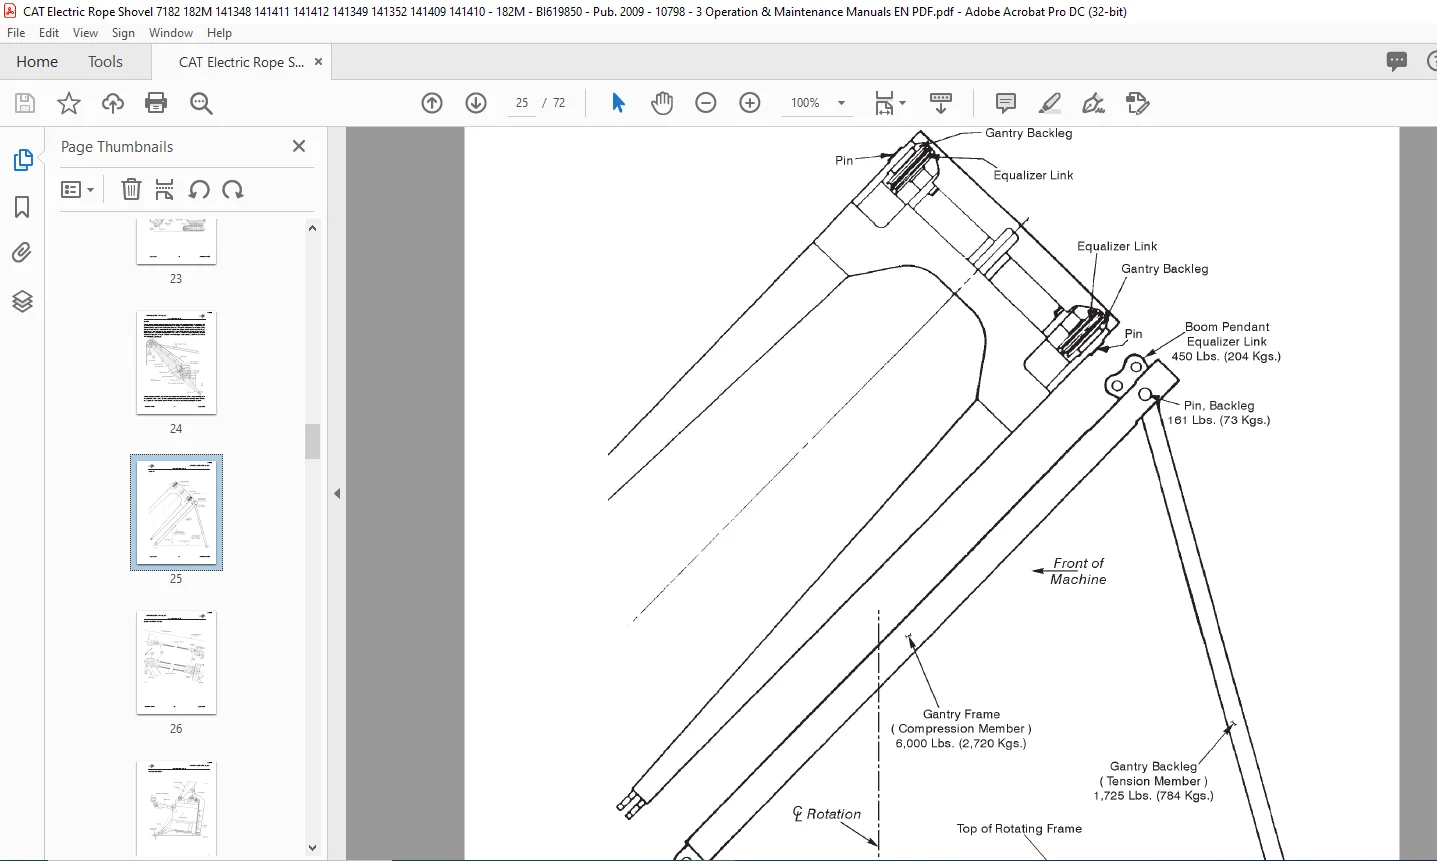Select page 25 thumbnail
This screenshot has height=861, width=1437.
(176, 512)
